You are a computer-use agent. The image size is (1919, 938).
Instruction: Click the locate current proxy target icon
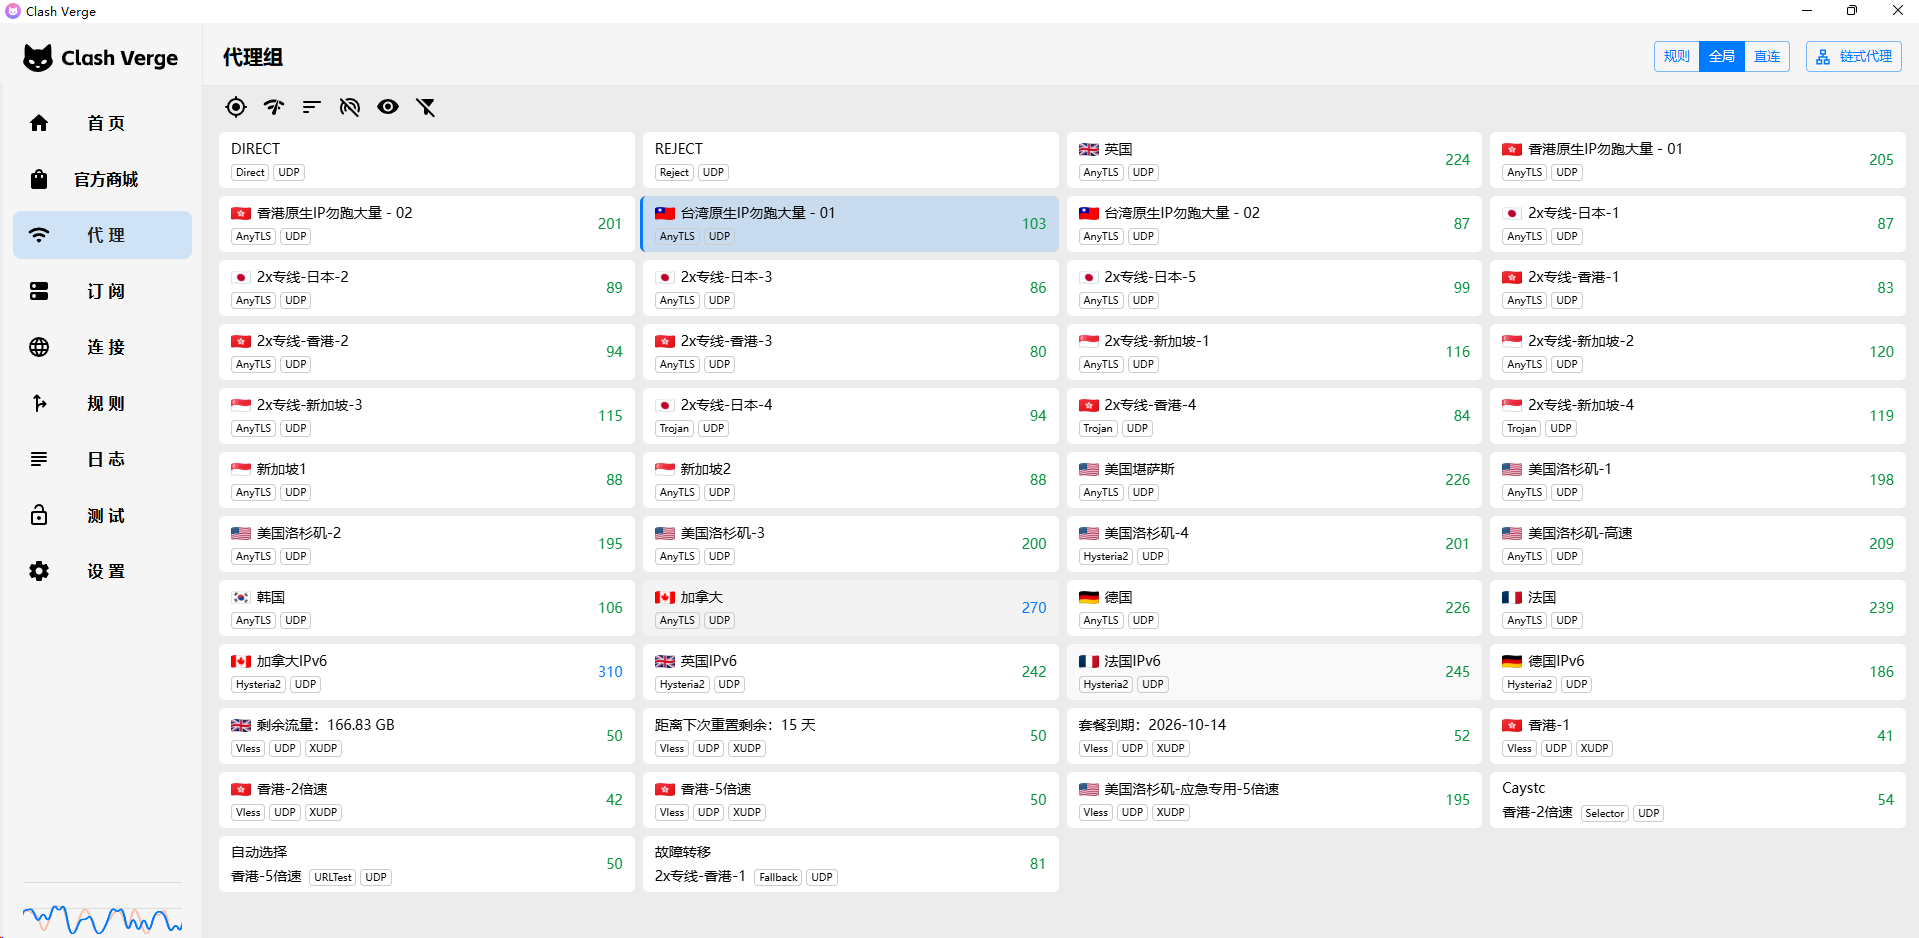point(236,107)
